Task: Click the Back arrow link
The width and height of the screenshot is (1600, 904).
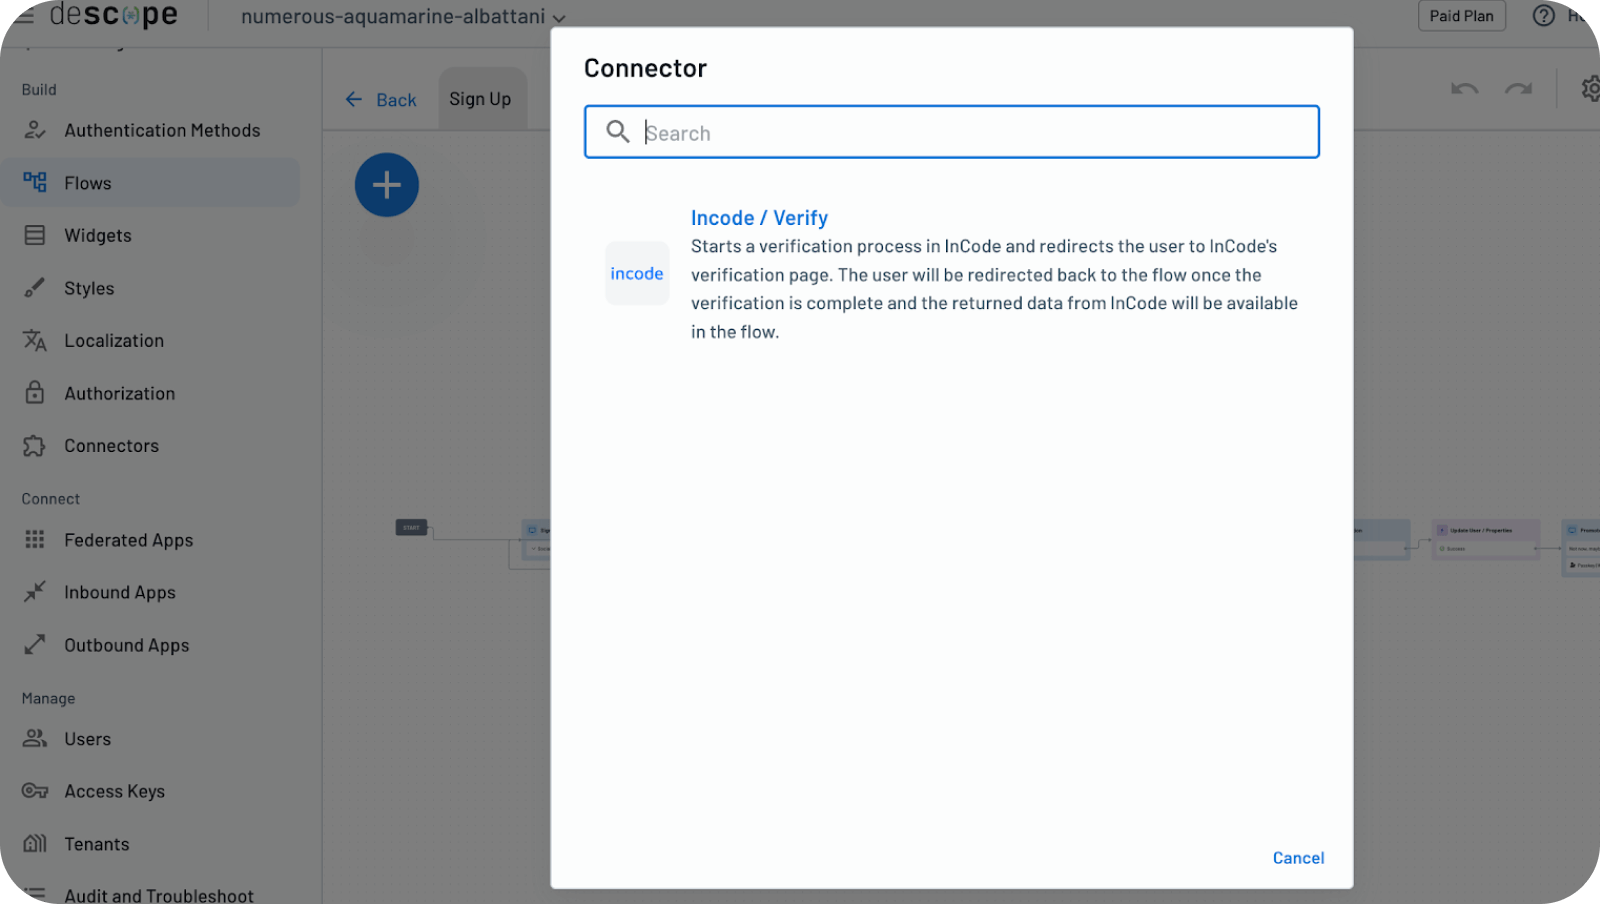Action: pyautogui.click(x=381, y=100)
